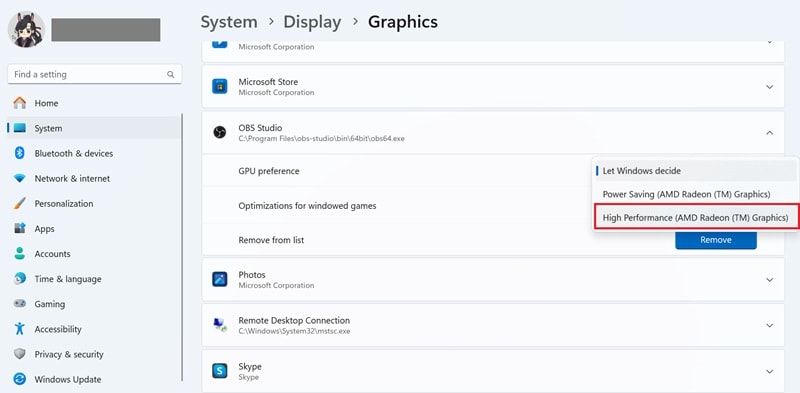Click the Gaming controller icon
Screen dimensions: 800x393
point(19,304)
